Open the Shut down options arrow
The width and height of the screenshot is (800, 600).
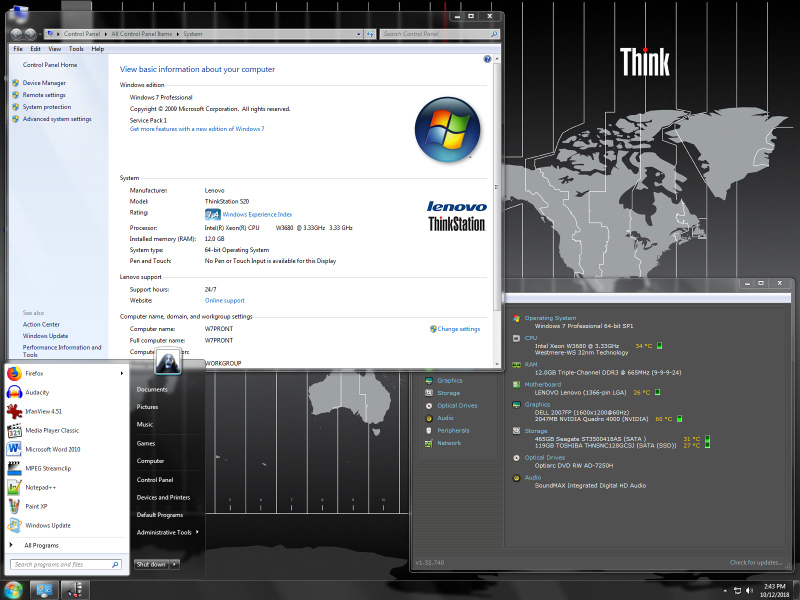pyautogui.click(x=174, y=564)
